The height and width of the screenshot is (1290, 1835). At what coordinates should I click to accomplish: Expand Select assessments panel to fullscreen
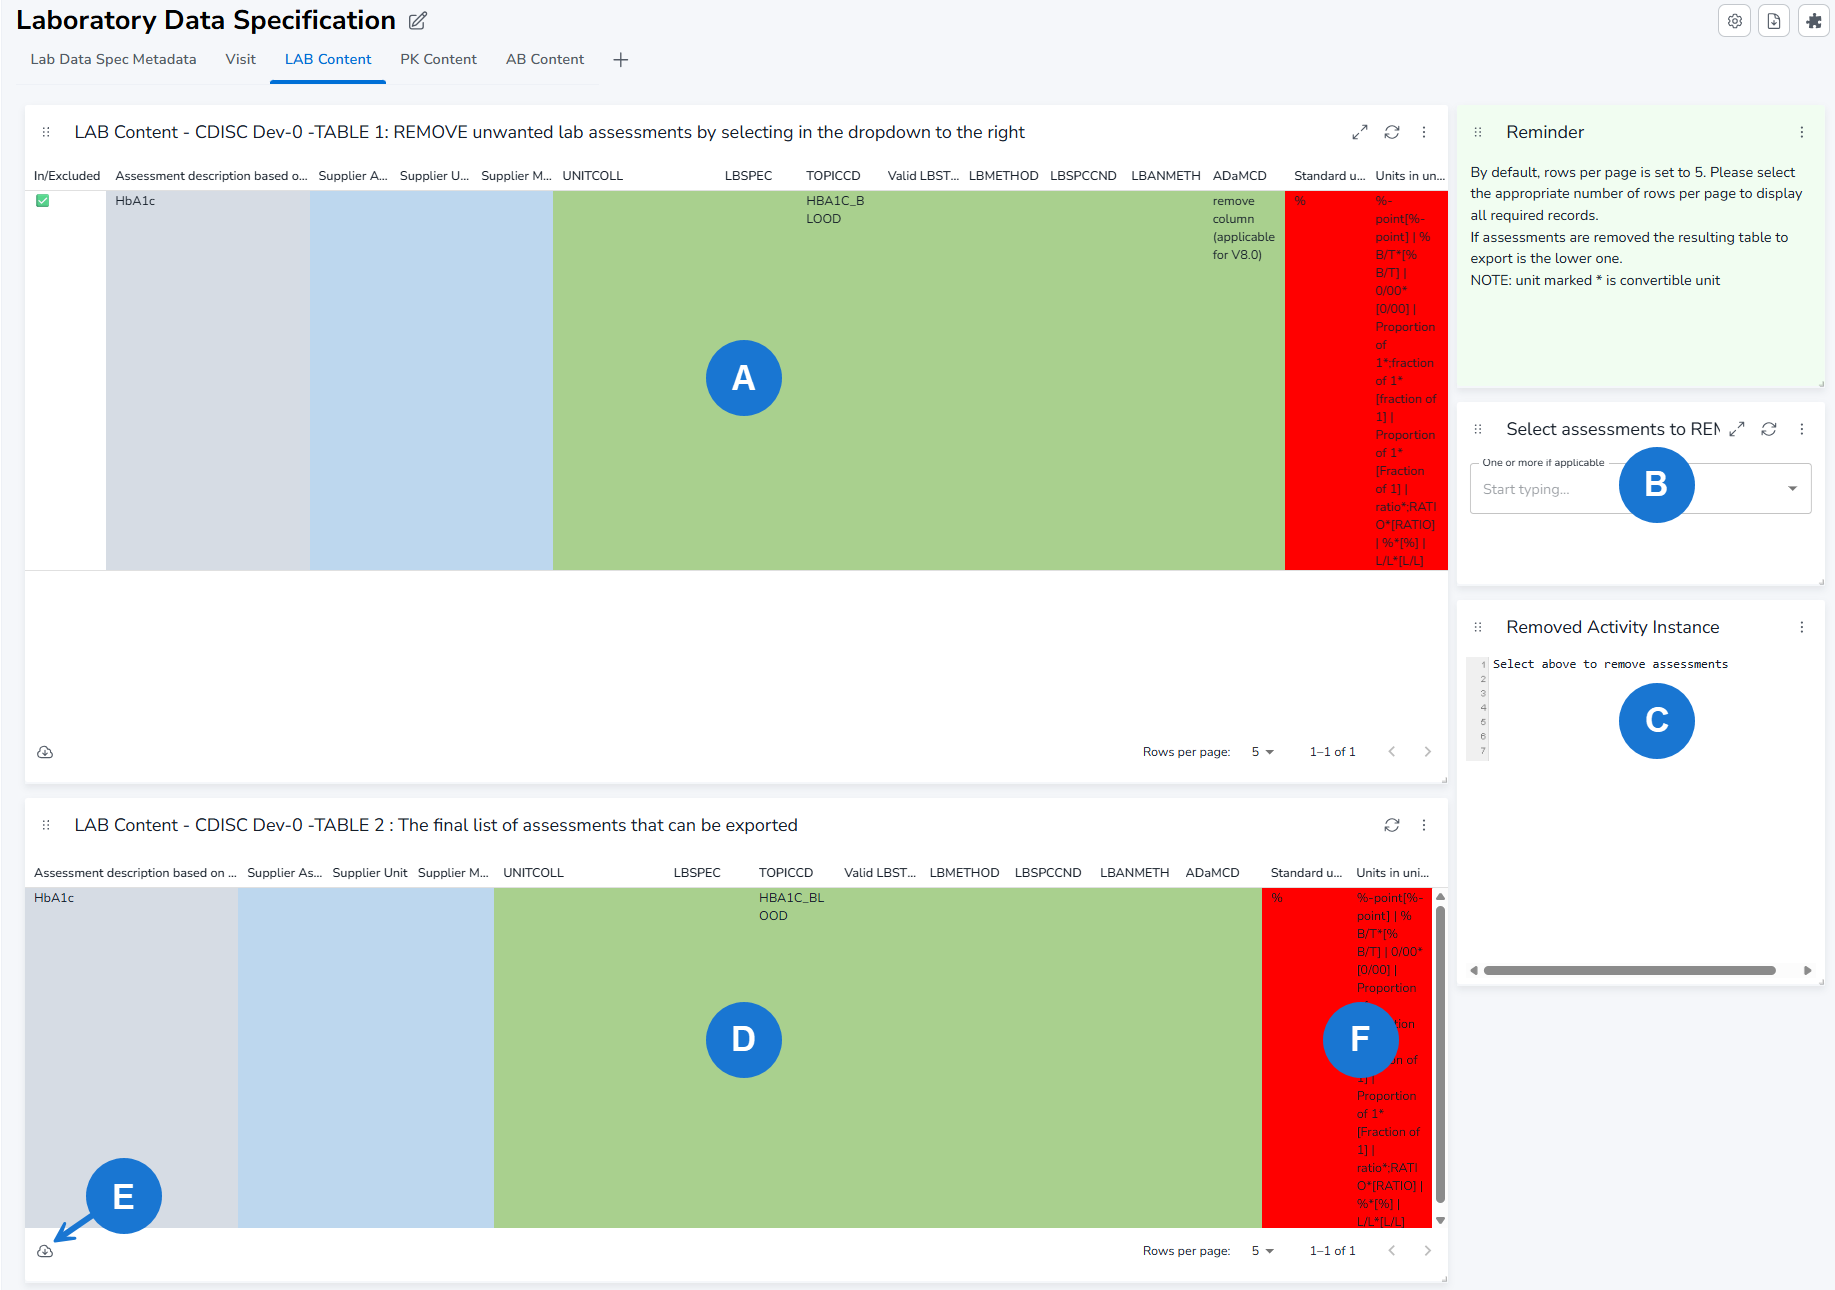pyautogui.click(x=1737, y=429)
